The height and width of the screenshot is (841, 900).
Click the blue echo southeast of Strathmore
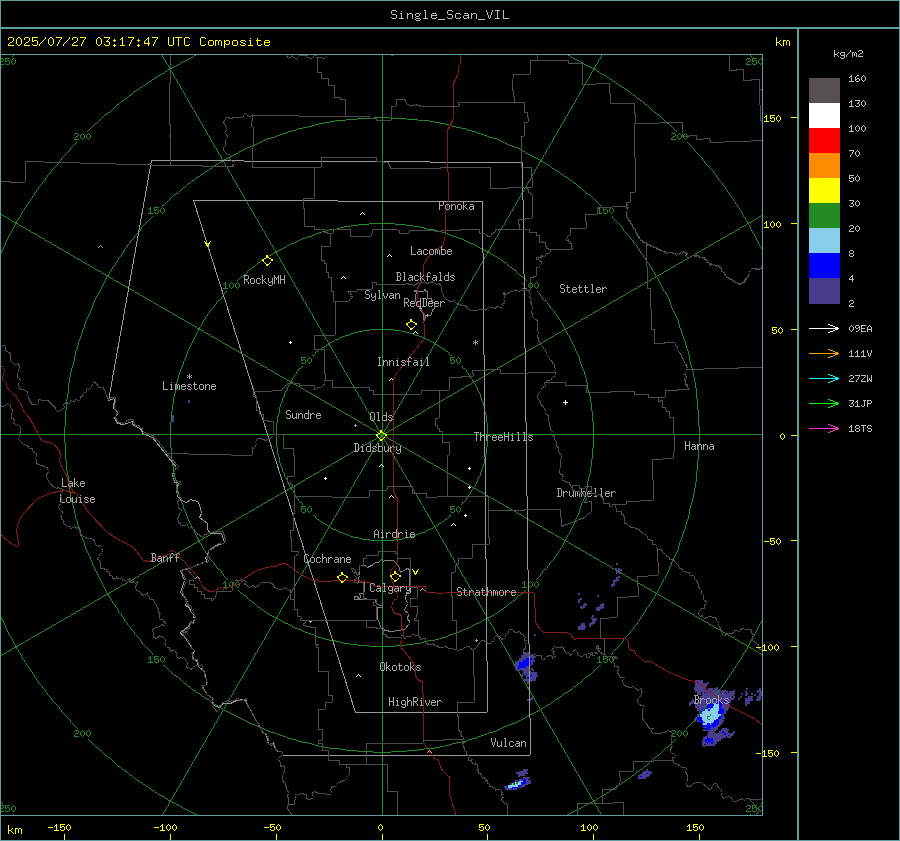[525, 666]
